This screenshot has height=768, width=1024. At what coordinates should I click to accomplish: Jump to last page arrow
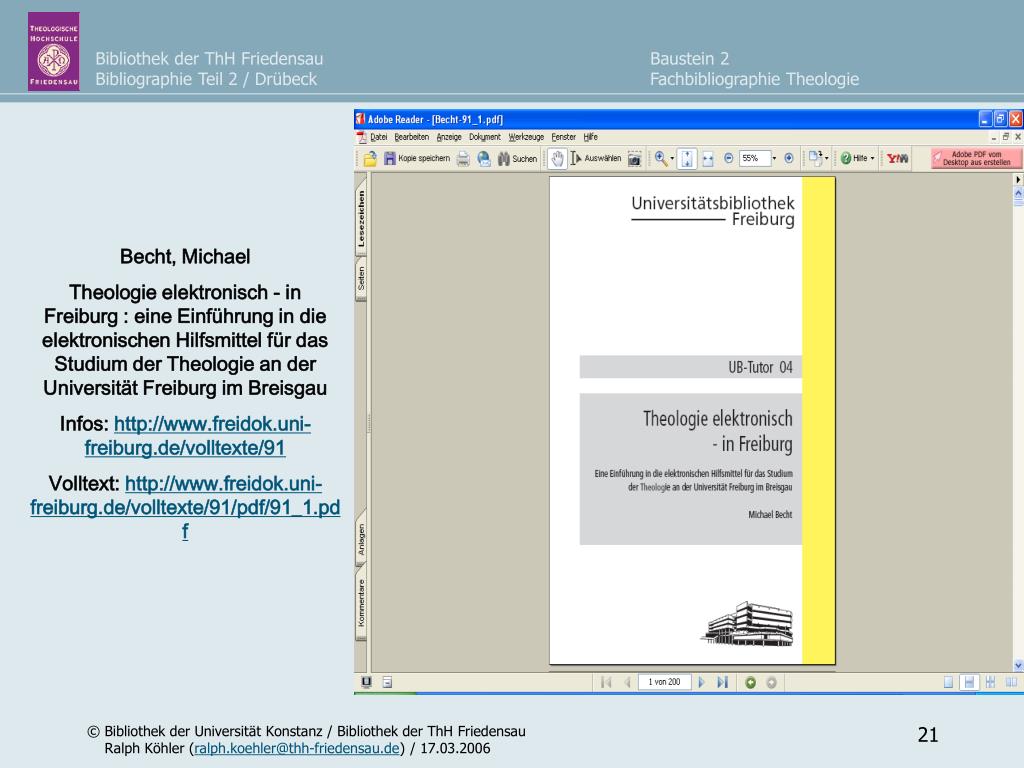coord(722,682)
